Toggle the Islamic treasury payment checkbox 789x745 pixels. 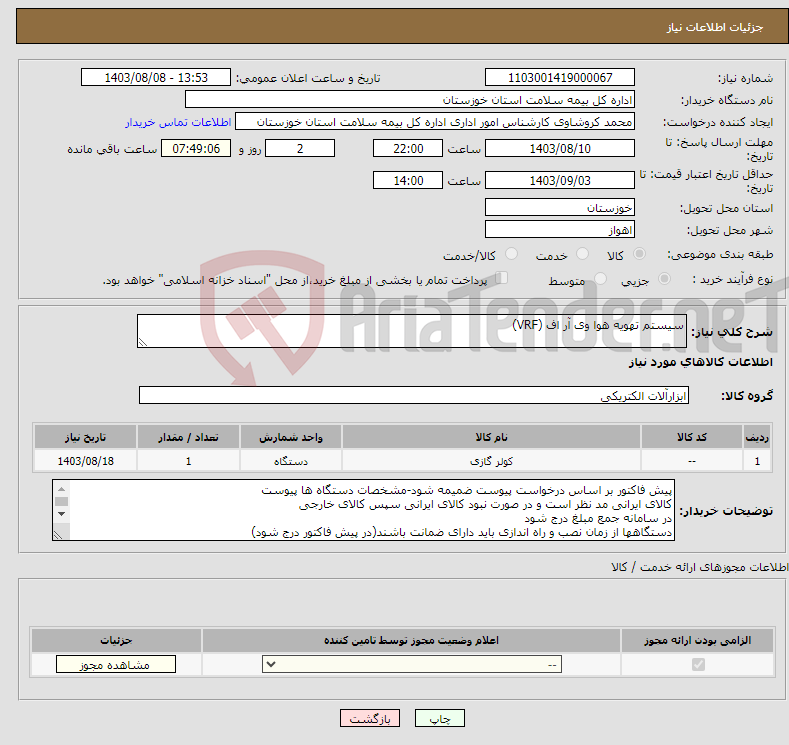[x=501, y=278]
